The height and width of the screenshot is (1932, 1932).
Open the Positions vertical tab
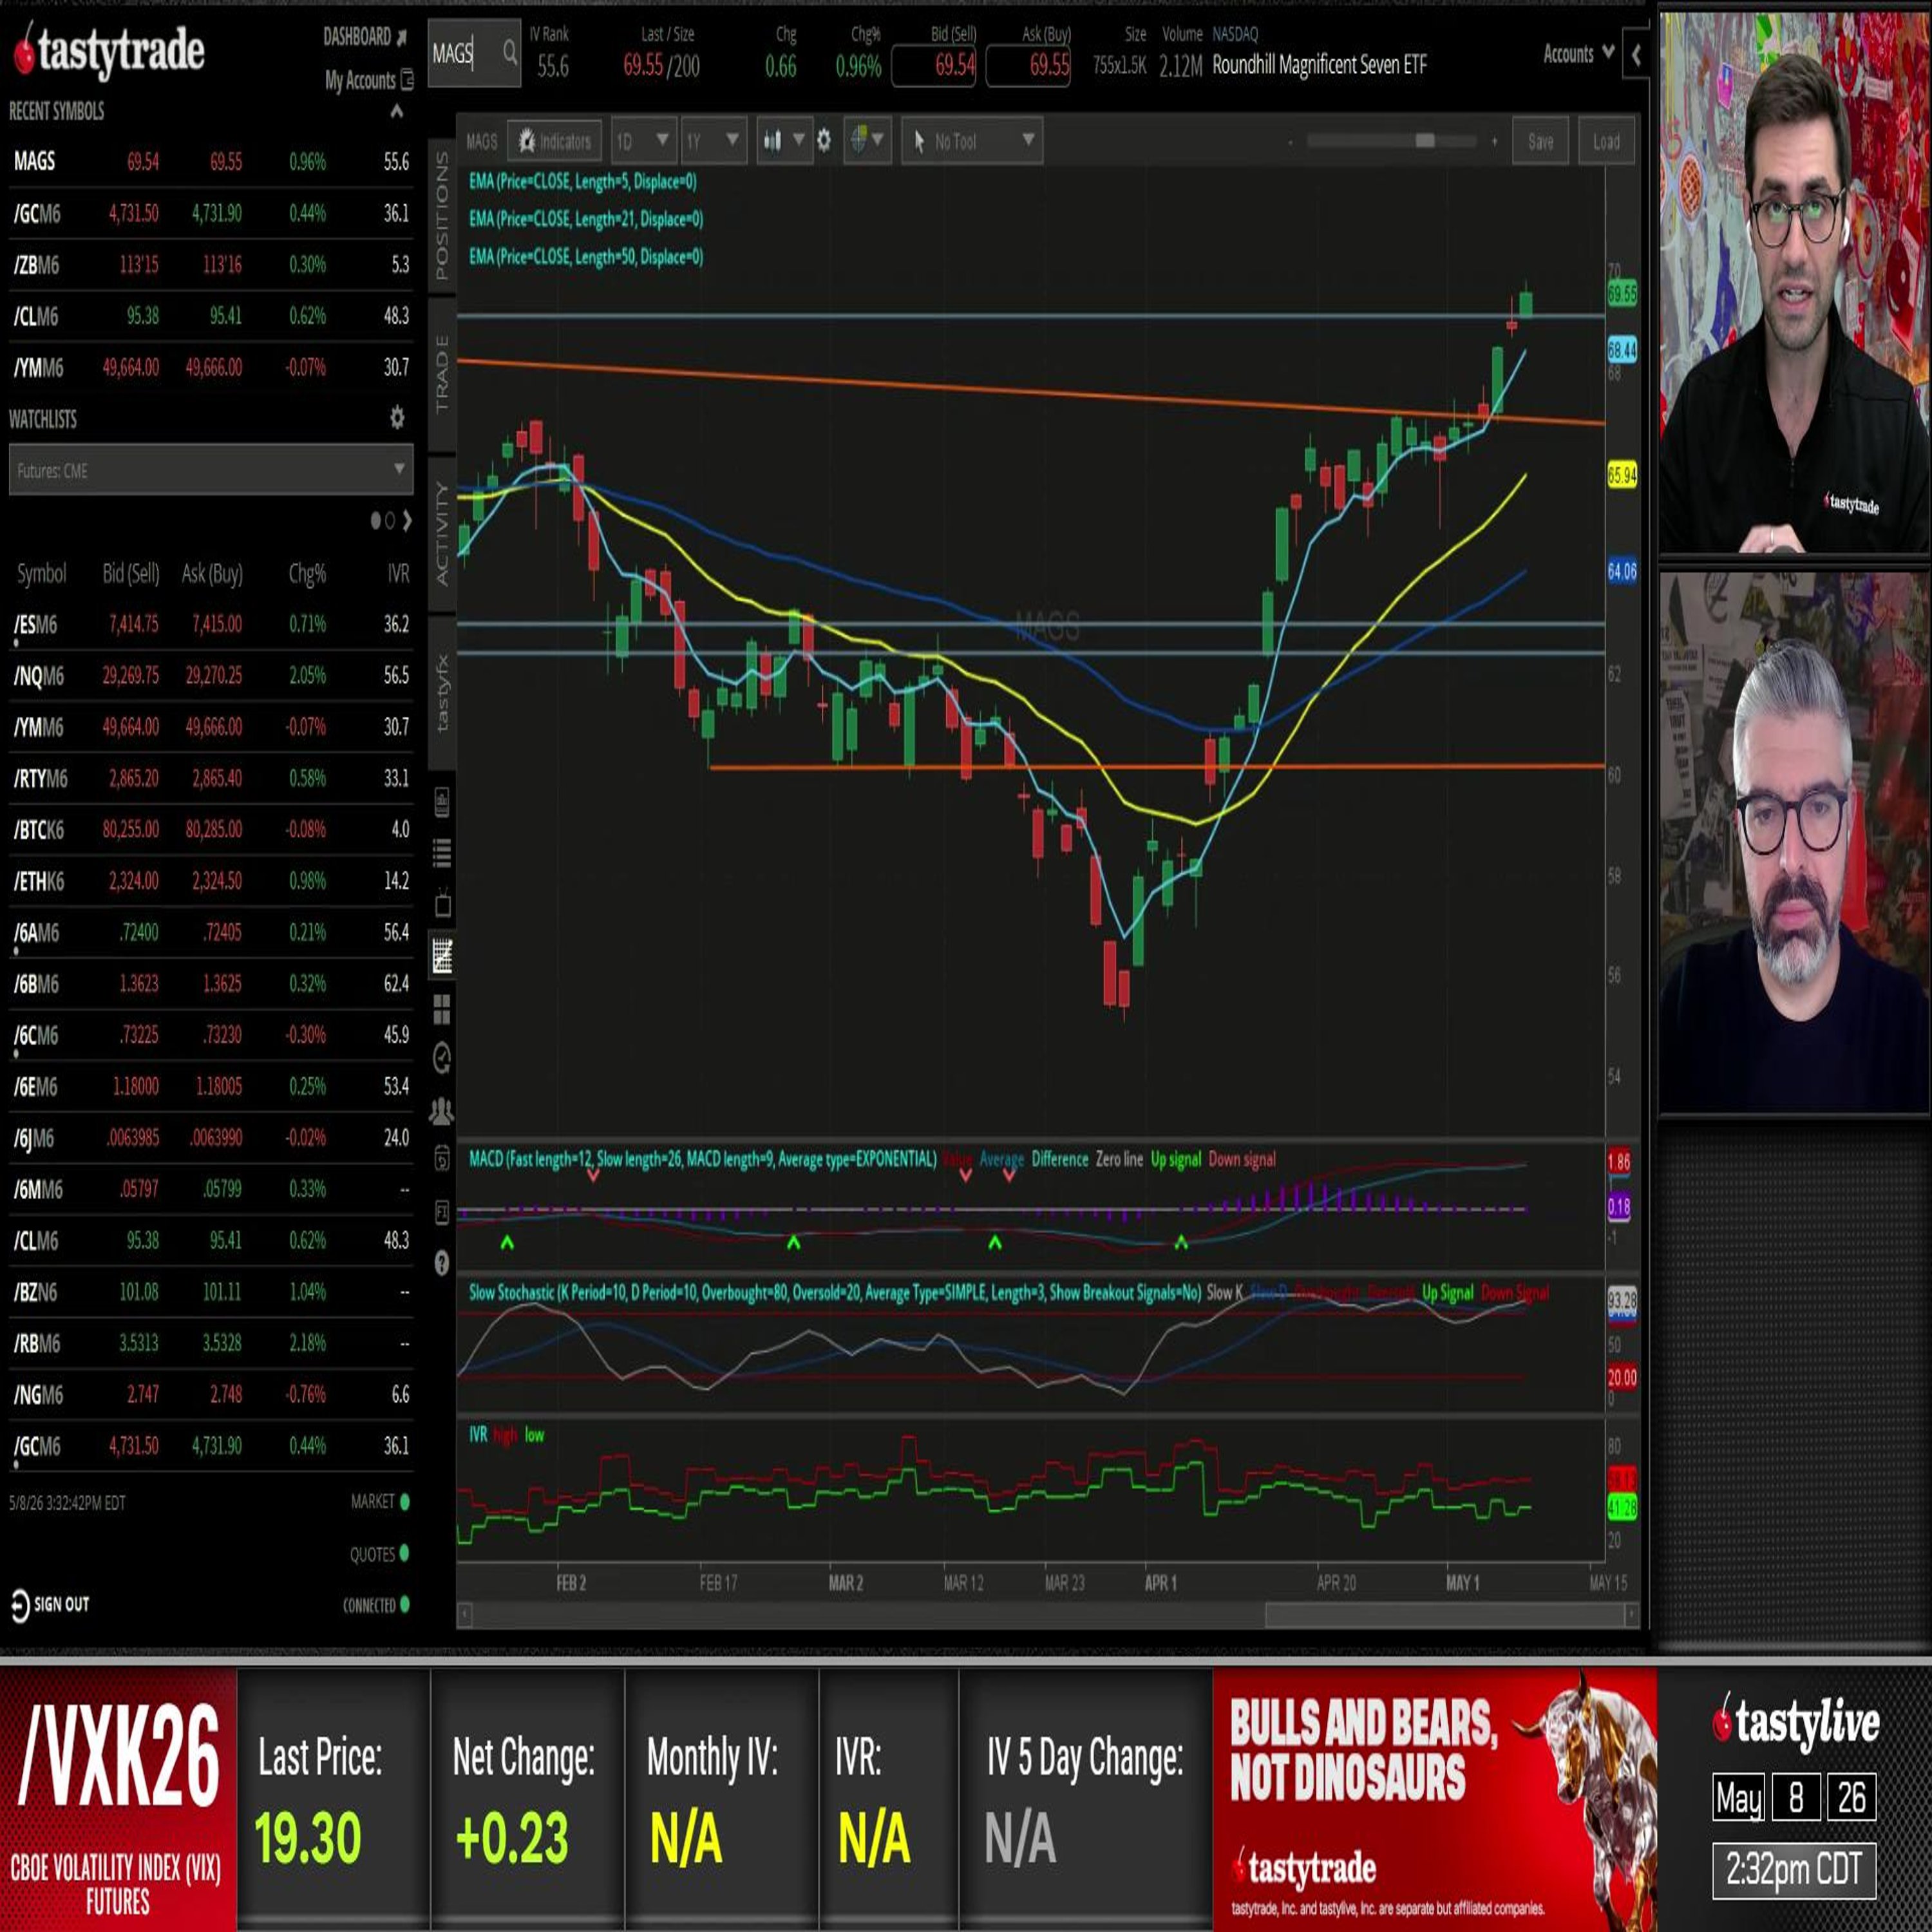442,216
